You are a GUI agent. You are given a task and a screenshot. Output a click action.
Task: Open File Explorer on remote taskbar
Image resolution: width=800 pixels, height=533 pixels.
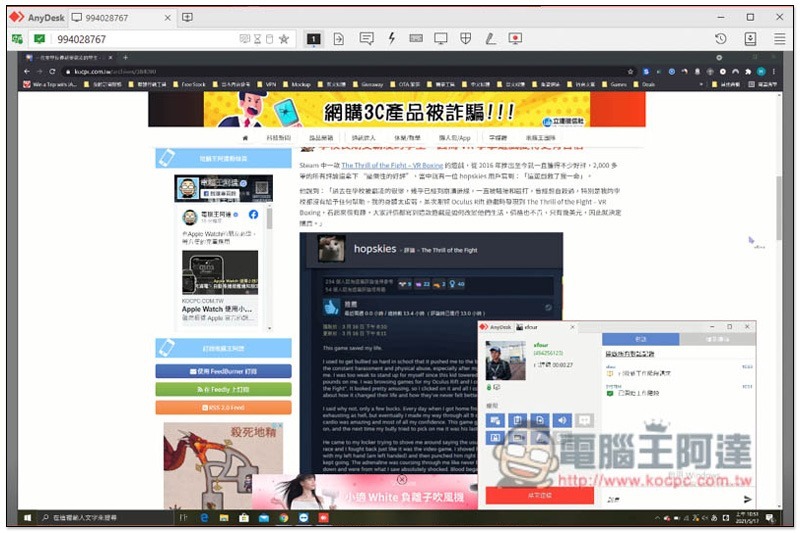coord(224,518)
